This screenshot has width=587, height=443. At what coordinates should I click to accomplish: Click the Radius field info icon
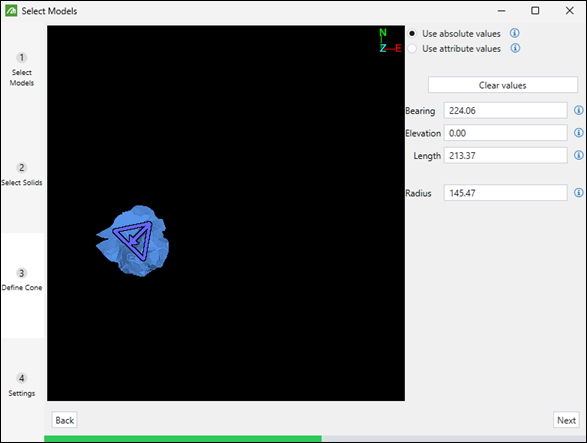coord(579,192)
